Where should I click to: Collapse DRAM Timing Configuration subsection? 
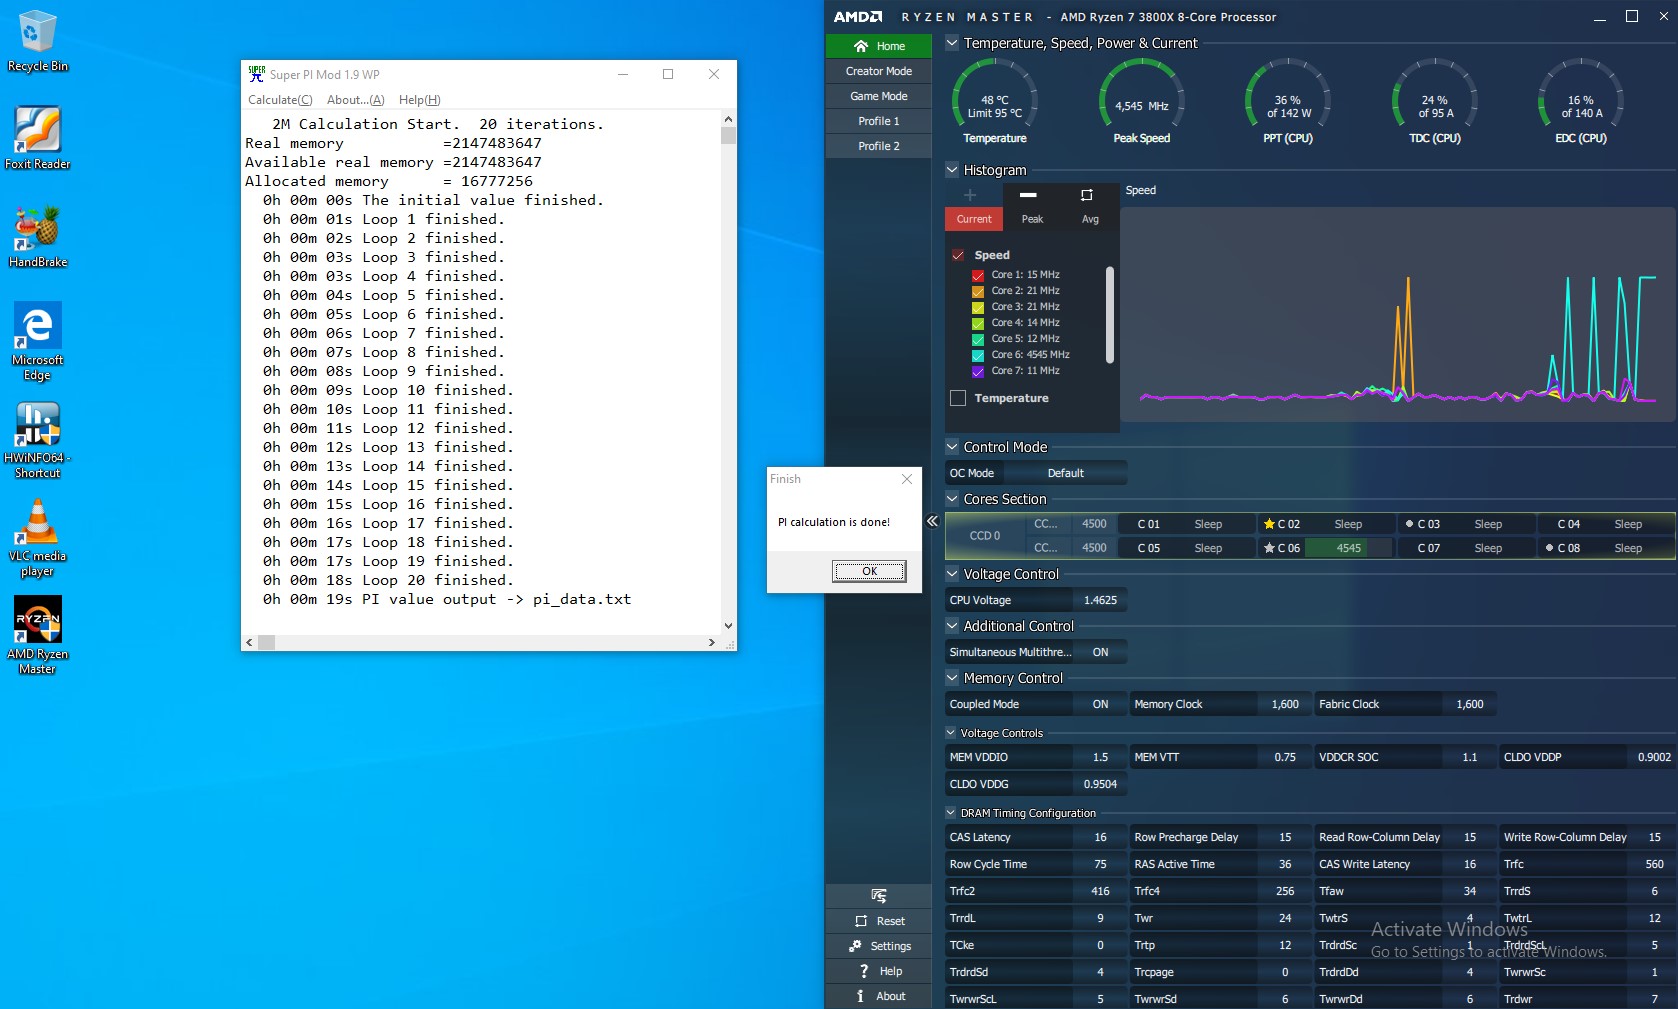click(x=951, y=813)
